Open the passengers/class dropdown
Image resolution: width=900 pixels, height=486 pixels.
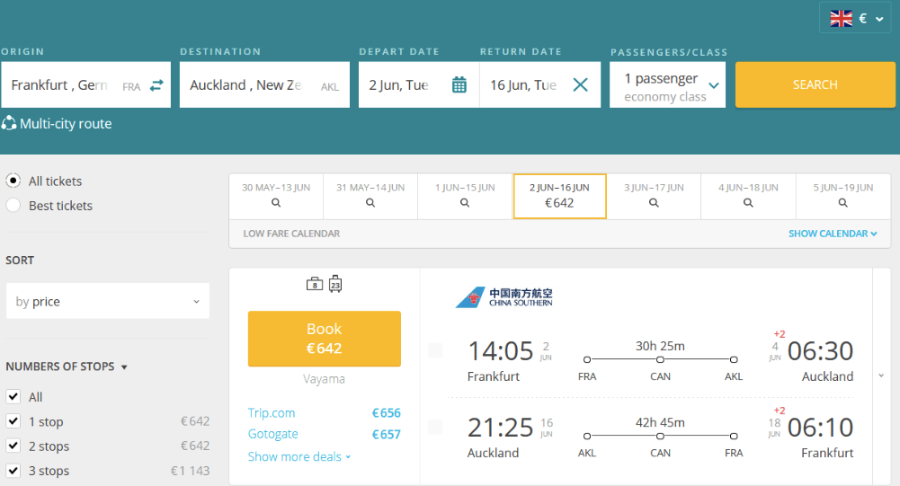668,85
